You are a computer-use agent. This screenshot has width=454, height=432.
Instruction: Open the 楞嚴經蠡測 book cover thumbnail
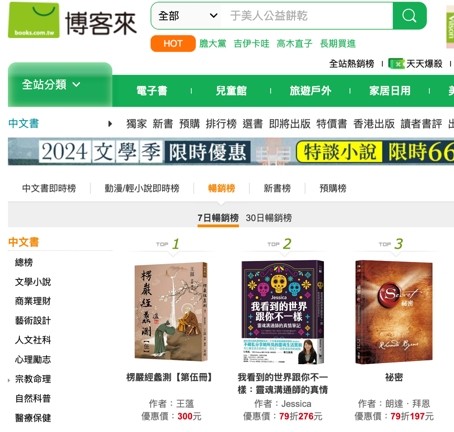coord(171,312)
